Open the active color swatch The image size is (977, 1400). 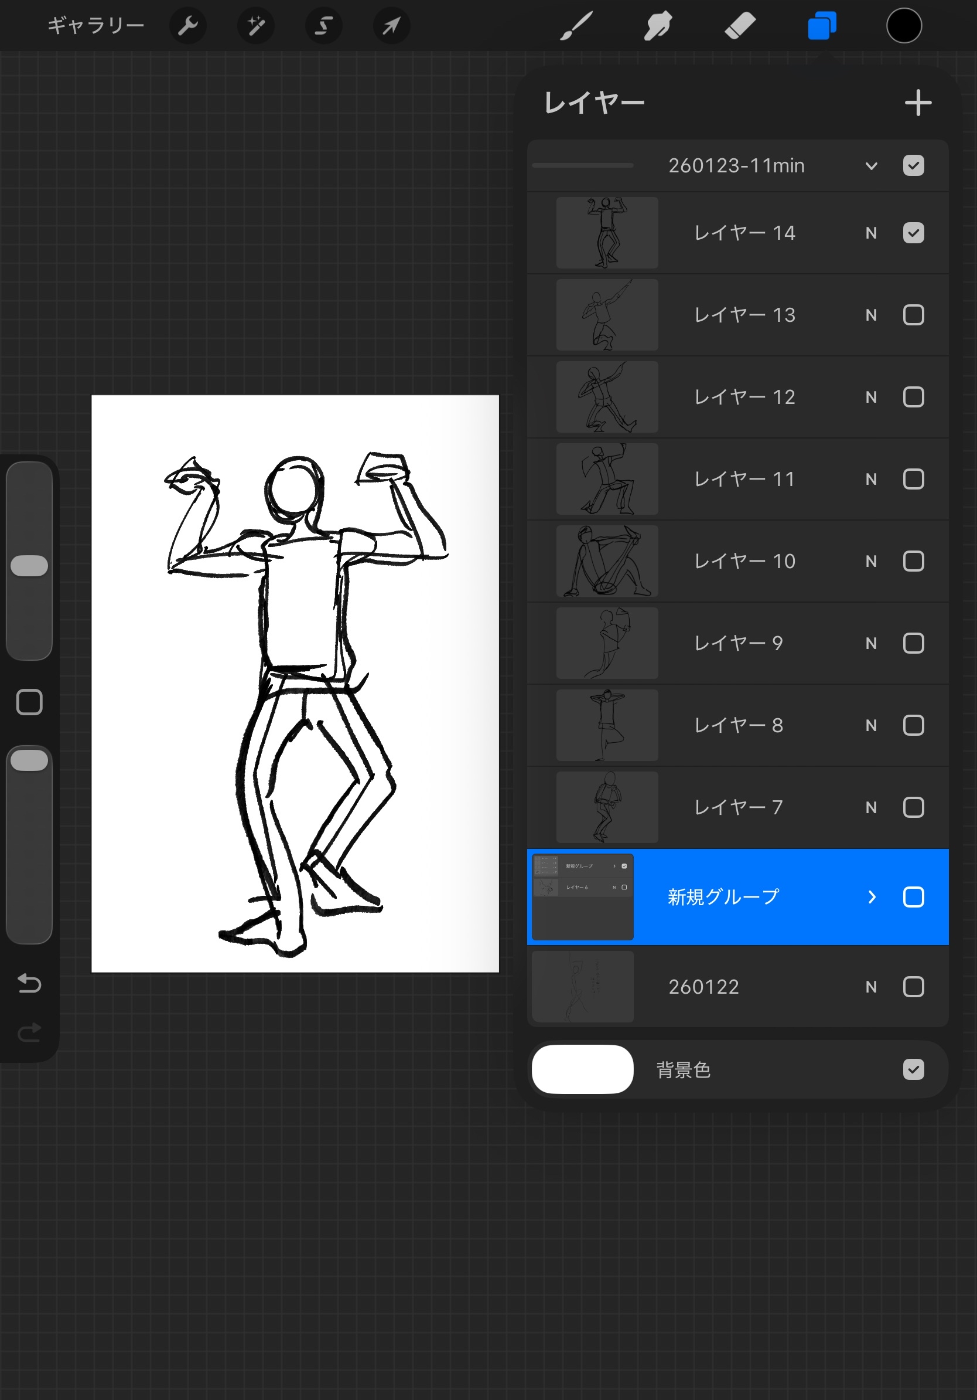[904, 26]
